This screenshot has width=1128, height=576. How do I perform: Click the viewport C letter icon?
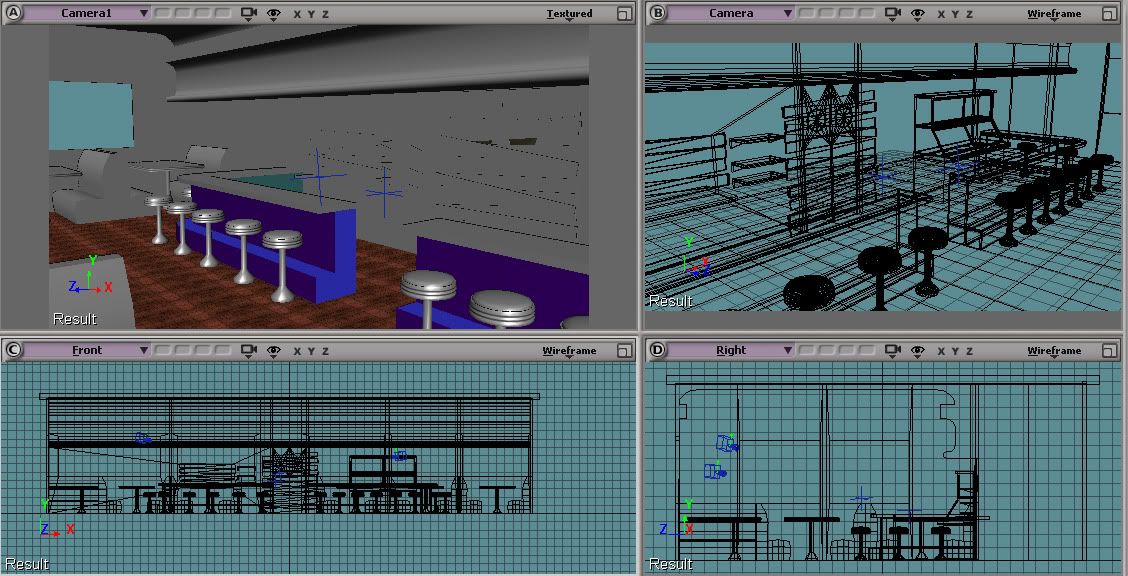point(13,350)
